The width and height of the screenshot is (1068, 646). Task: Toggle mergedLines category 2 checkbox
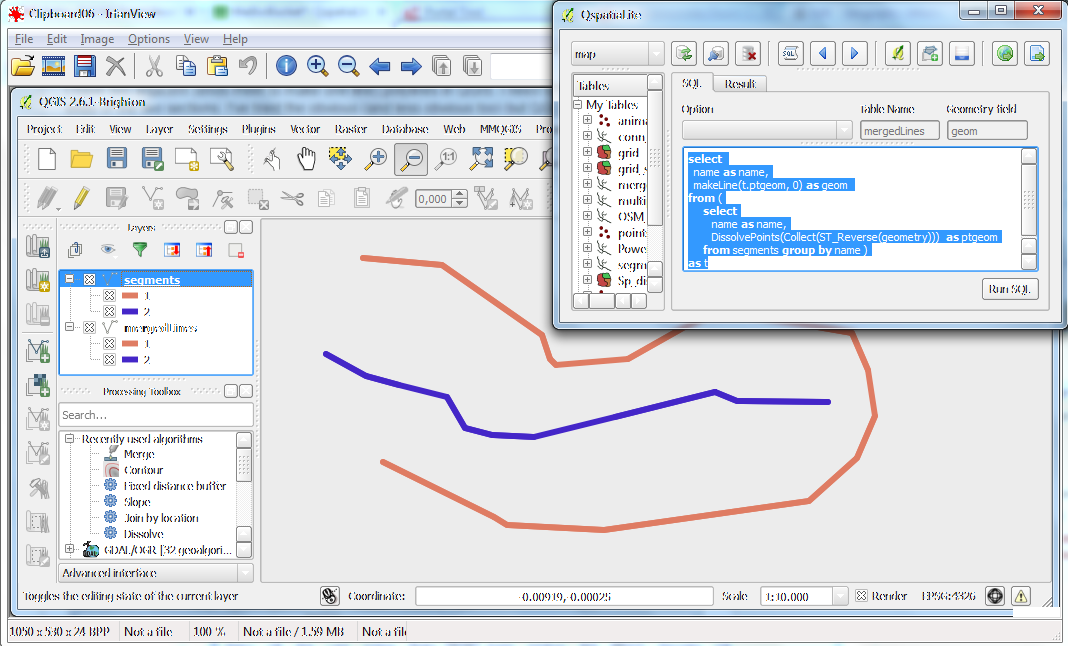pyautogui.click(x=110, y=359)
